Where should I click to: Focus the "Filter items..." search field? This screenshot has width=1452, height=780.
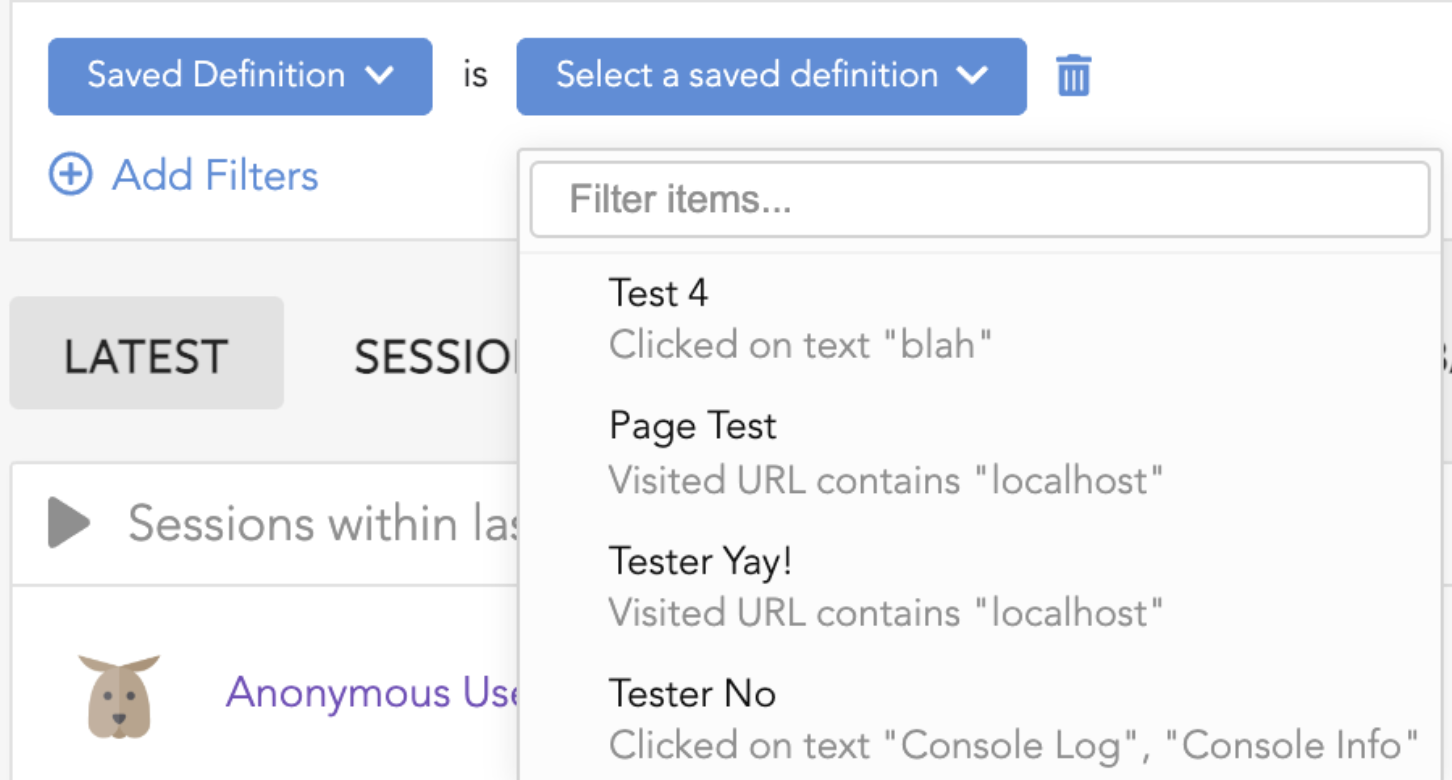click(x=980, y=200)
